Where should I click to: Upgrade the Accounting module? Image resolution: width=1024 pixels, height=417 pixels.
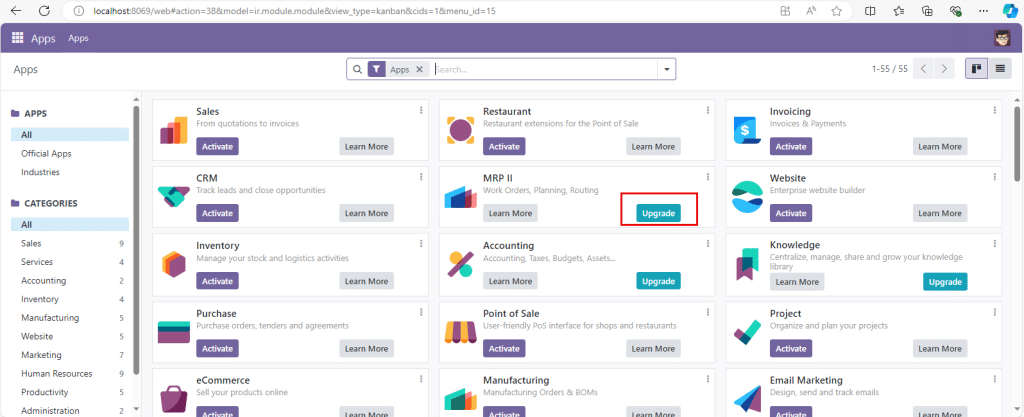(658, 281)
